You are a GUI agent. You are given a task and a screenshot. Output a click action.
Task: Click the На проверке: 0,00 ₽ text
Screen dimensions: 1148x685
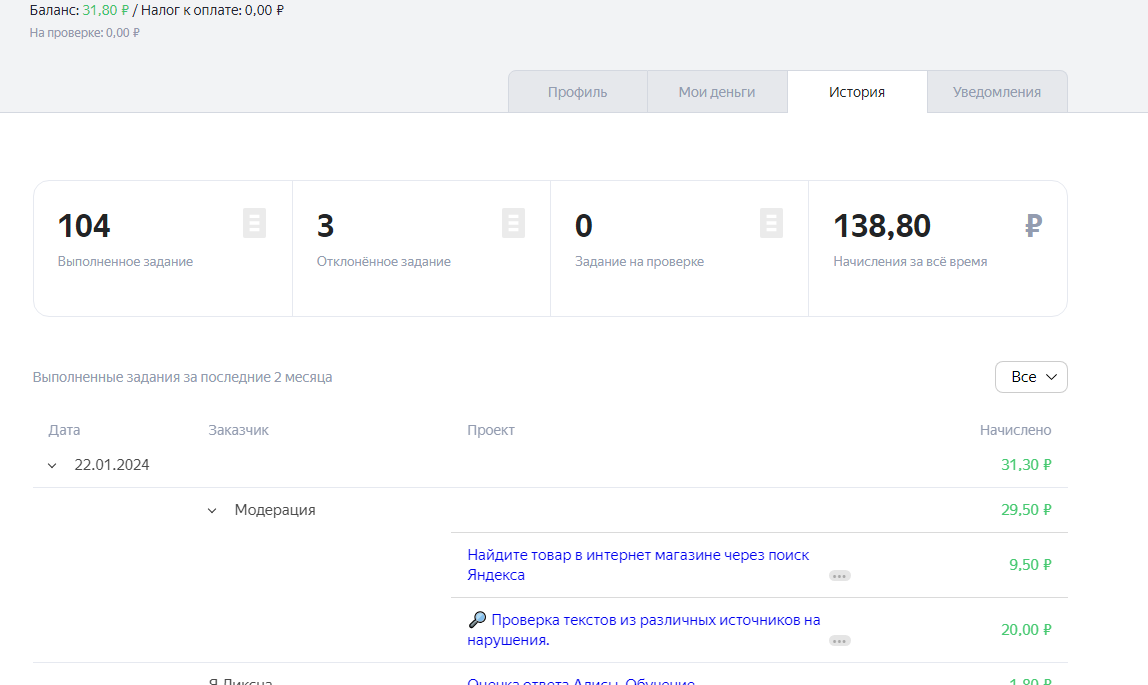coord(84,33)
